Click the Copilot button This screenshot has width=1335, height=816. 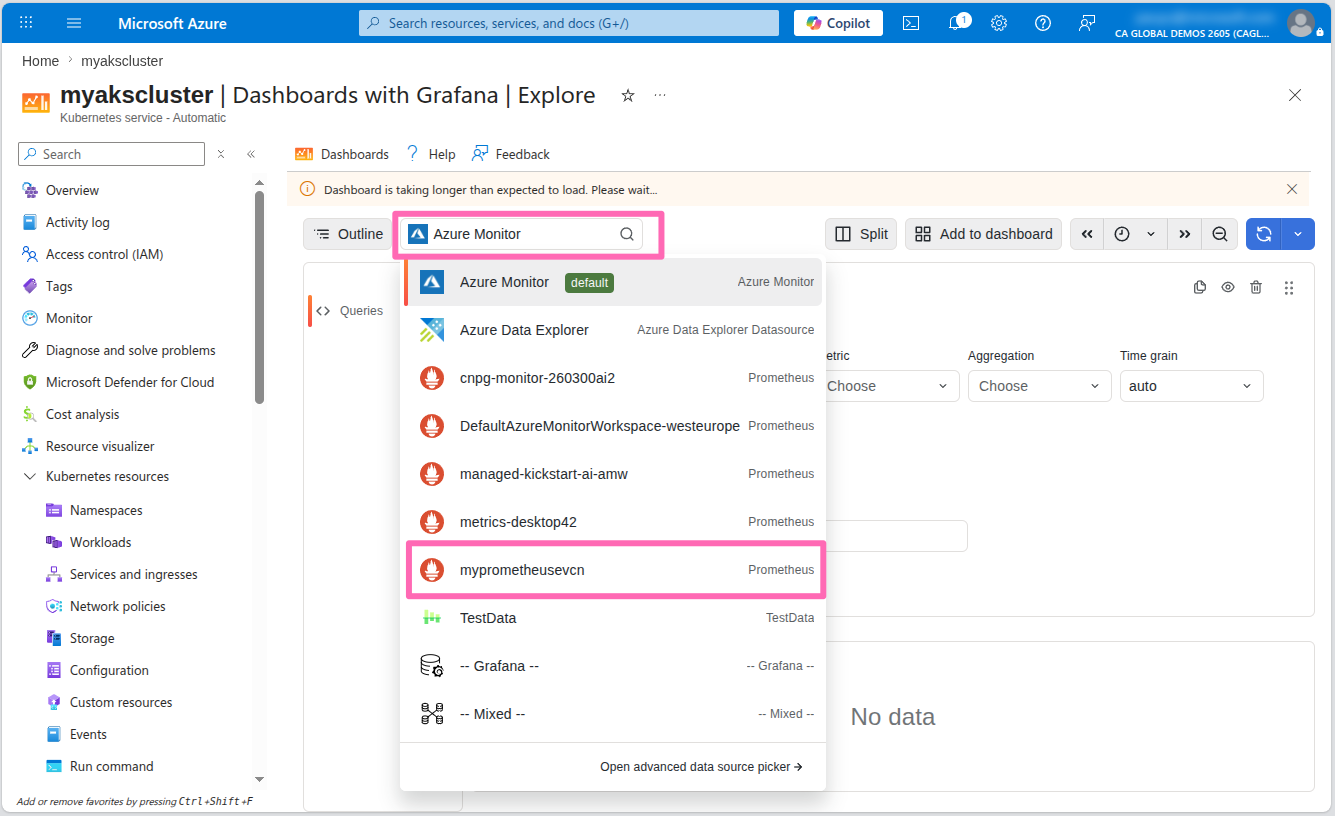838,23
